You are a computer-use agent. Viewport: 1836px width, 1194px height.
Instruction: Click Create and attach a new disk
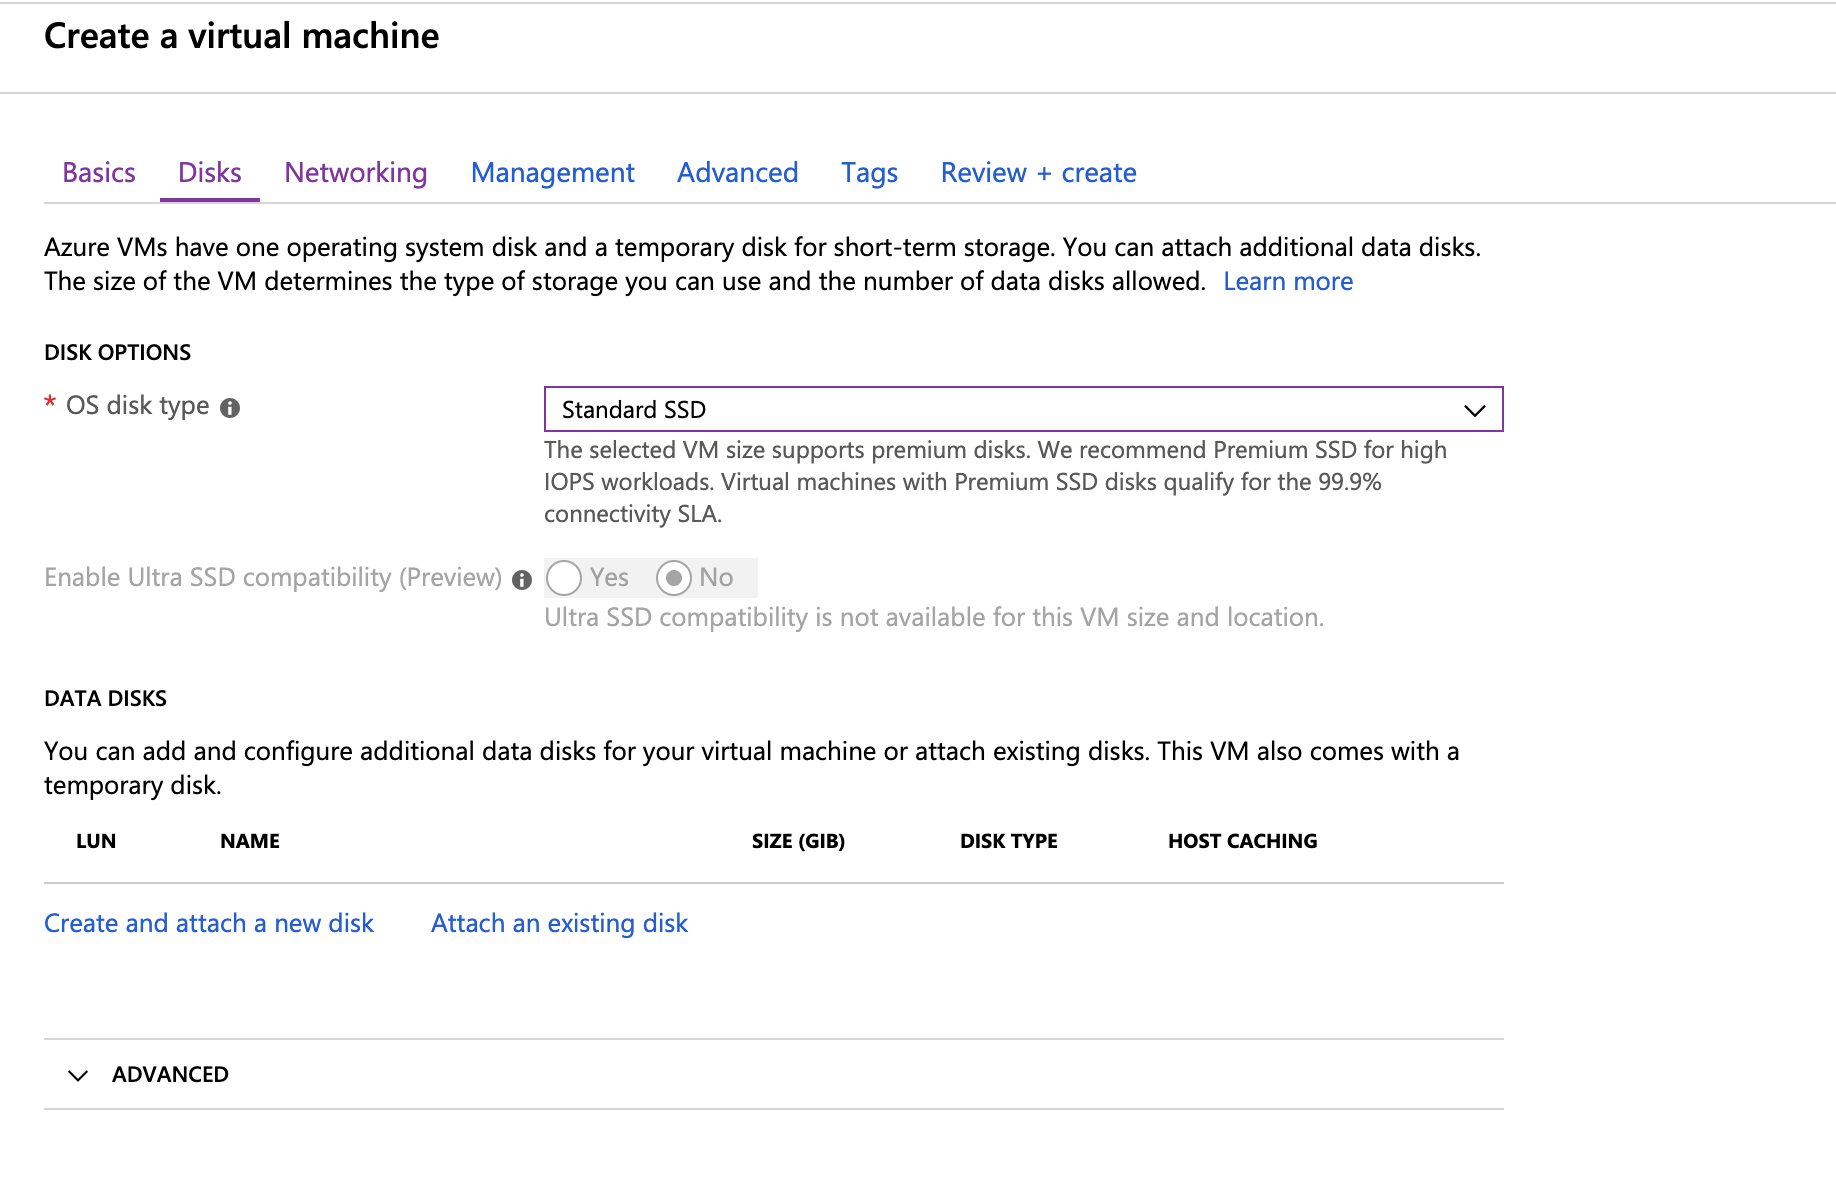coord(209,923)
